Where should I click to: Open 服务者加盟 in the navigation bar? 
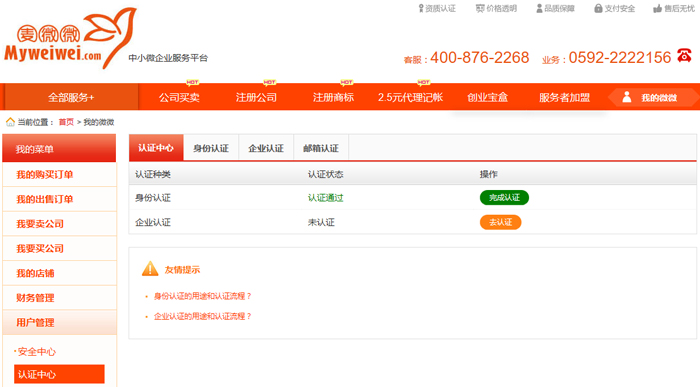(x=564, y=97)
